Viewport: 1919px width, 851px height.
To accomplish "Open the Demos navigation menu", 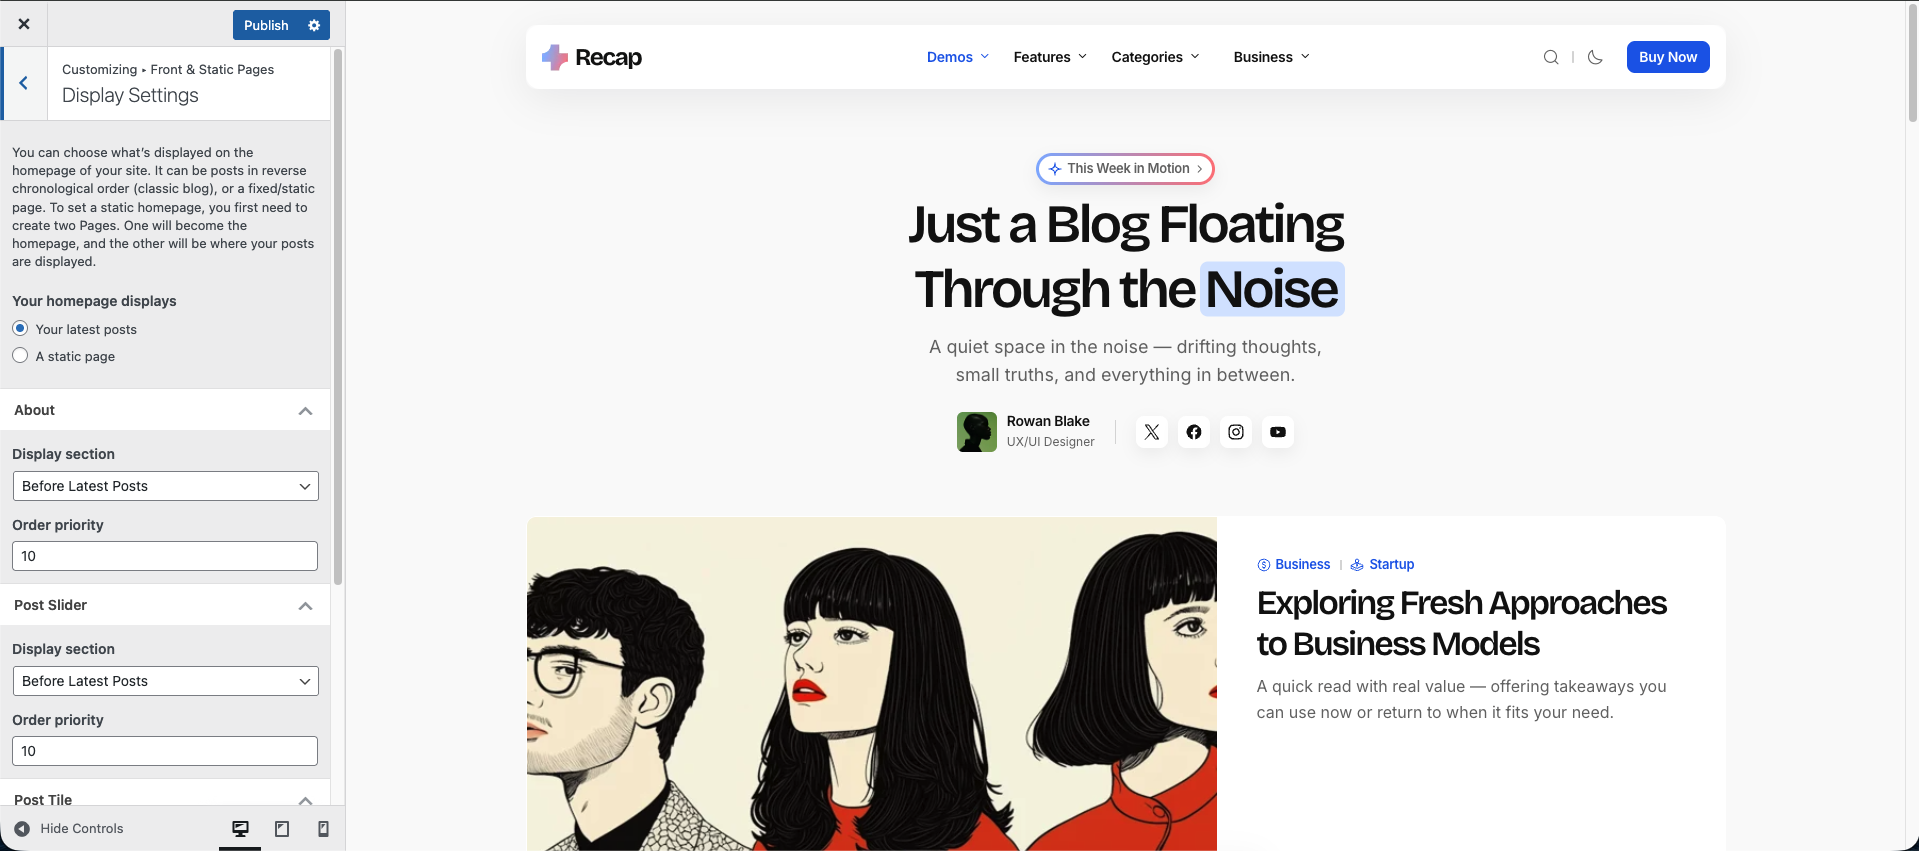I will 957,57.
